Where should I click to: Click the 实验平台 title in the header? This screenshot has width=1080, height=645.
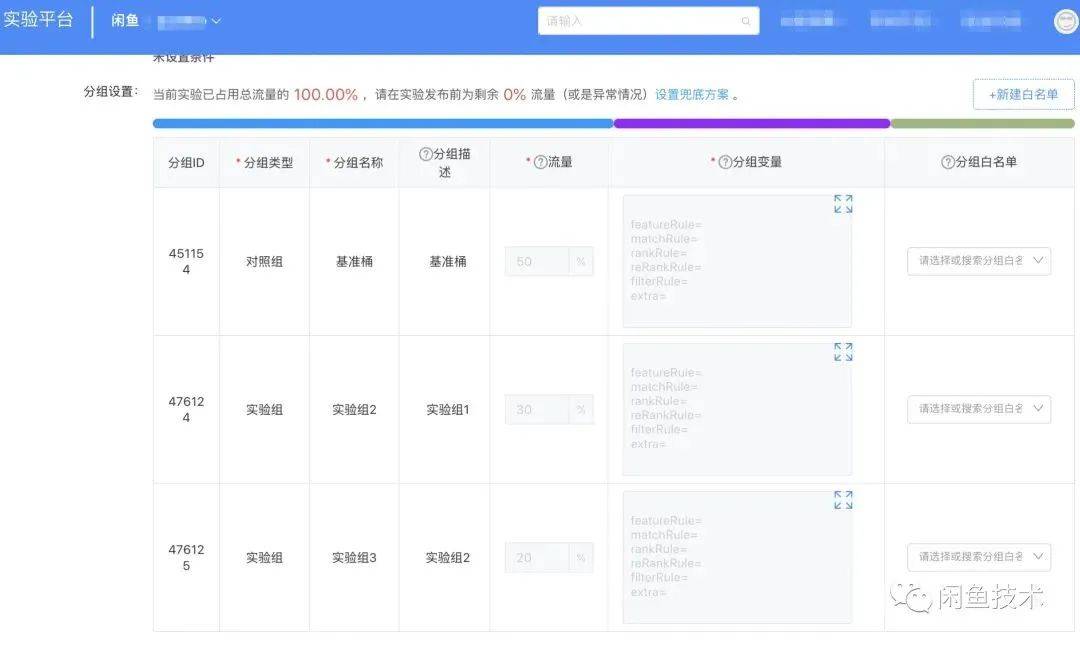tap(38, 19)
